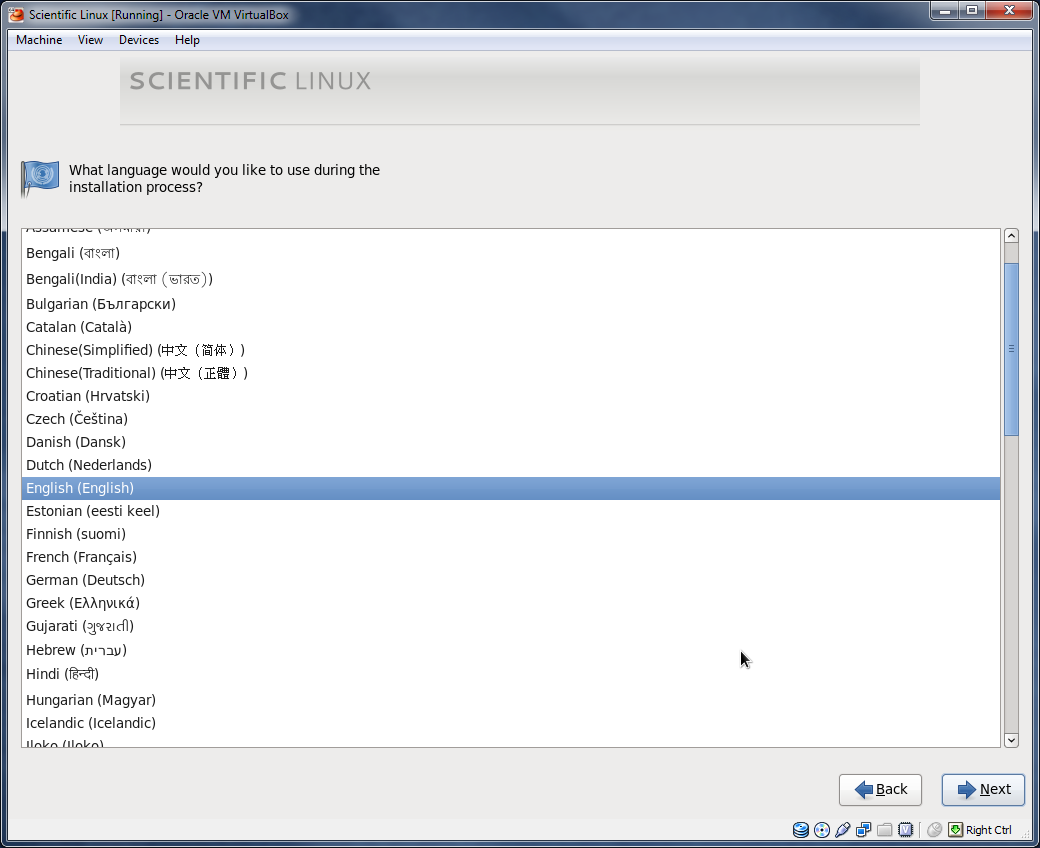Image resolution: width=1040 pixels, height=848 pixels.
Task: Select Croatian (Hrvatski)
Action: 511,396
